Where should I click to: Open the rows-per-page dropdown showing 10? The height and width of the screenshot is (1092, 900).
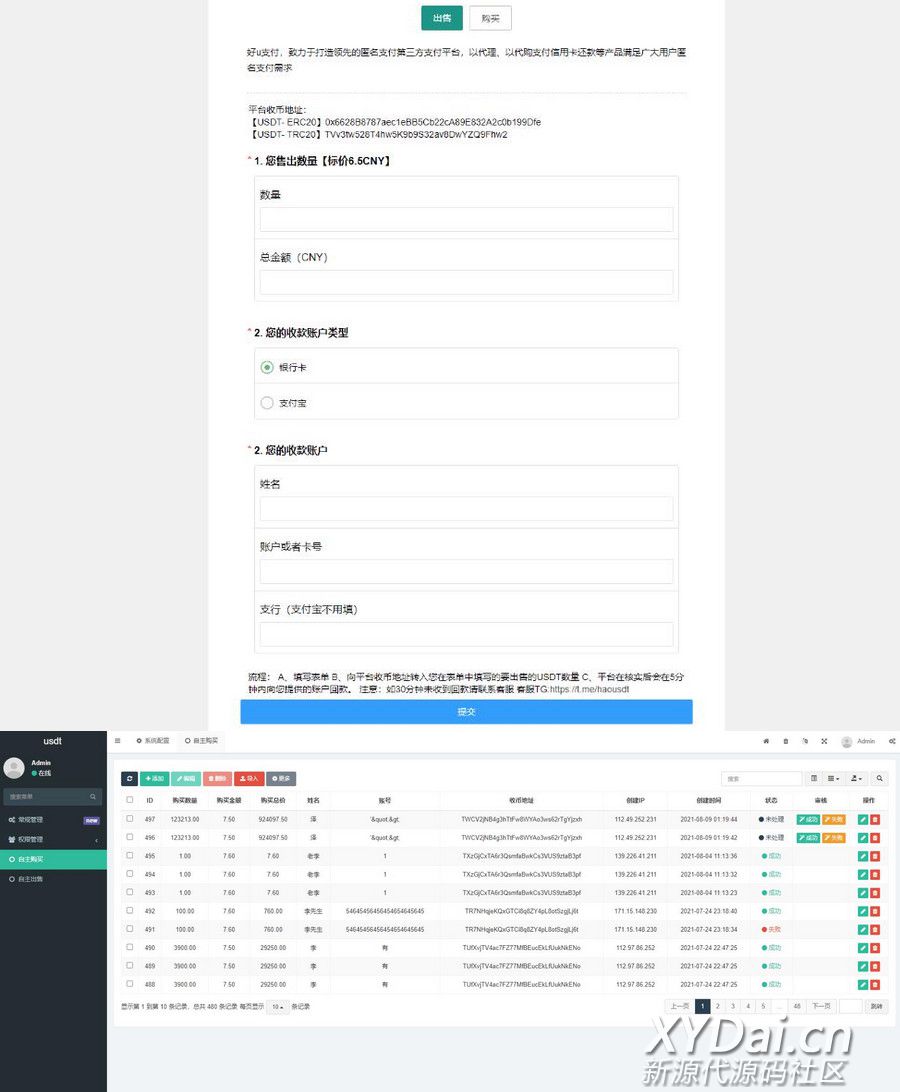point(277,1007)
